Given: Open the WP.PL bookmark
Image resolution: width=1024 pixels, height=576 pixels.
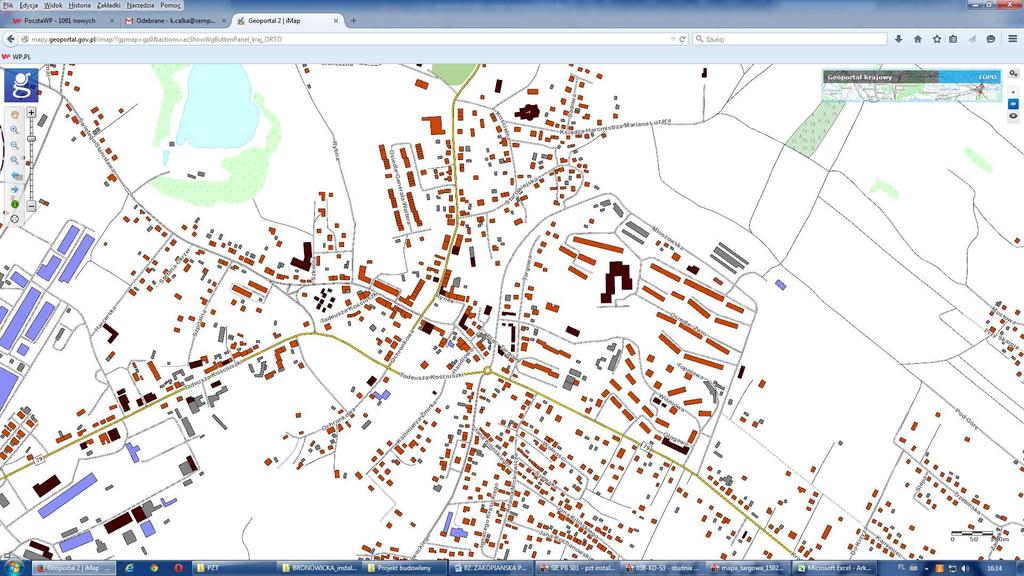Looking at the screenshot, I should 16,57.
